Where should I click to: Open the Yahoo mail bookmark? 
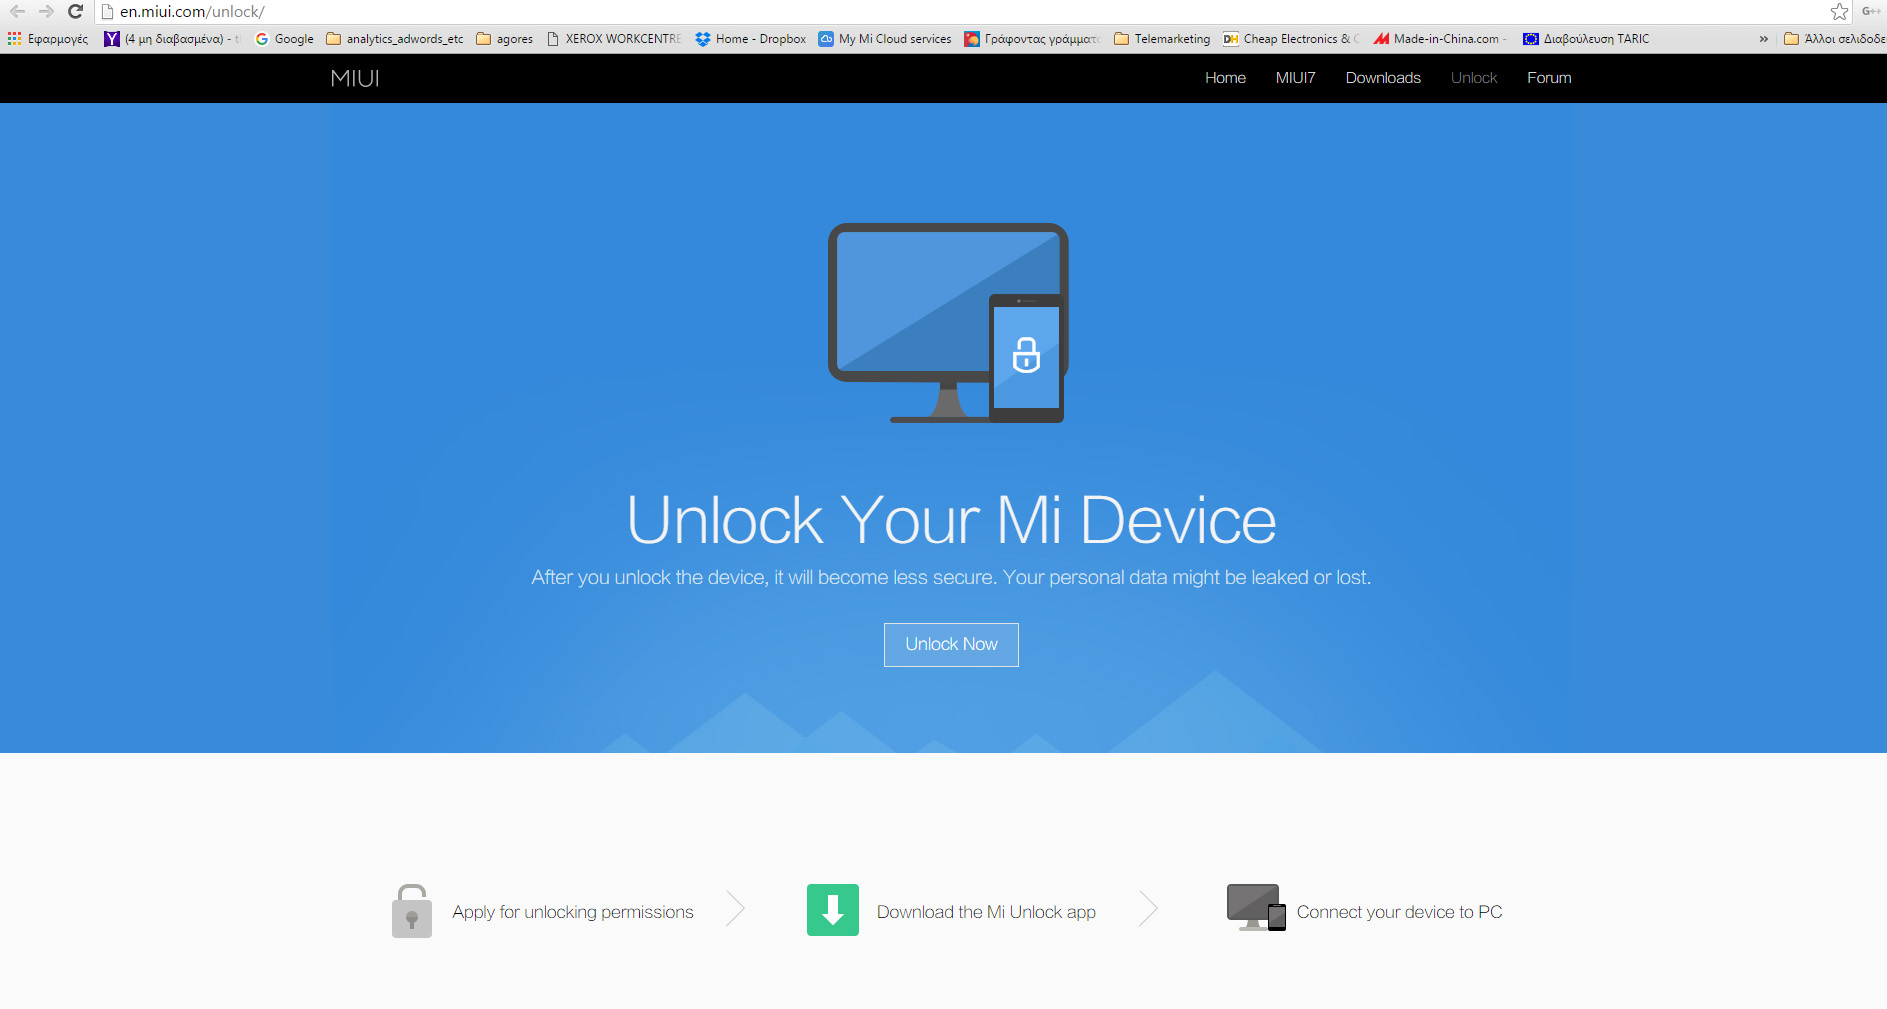[x=172, y=39]
